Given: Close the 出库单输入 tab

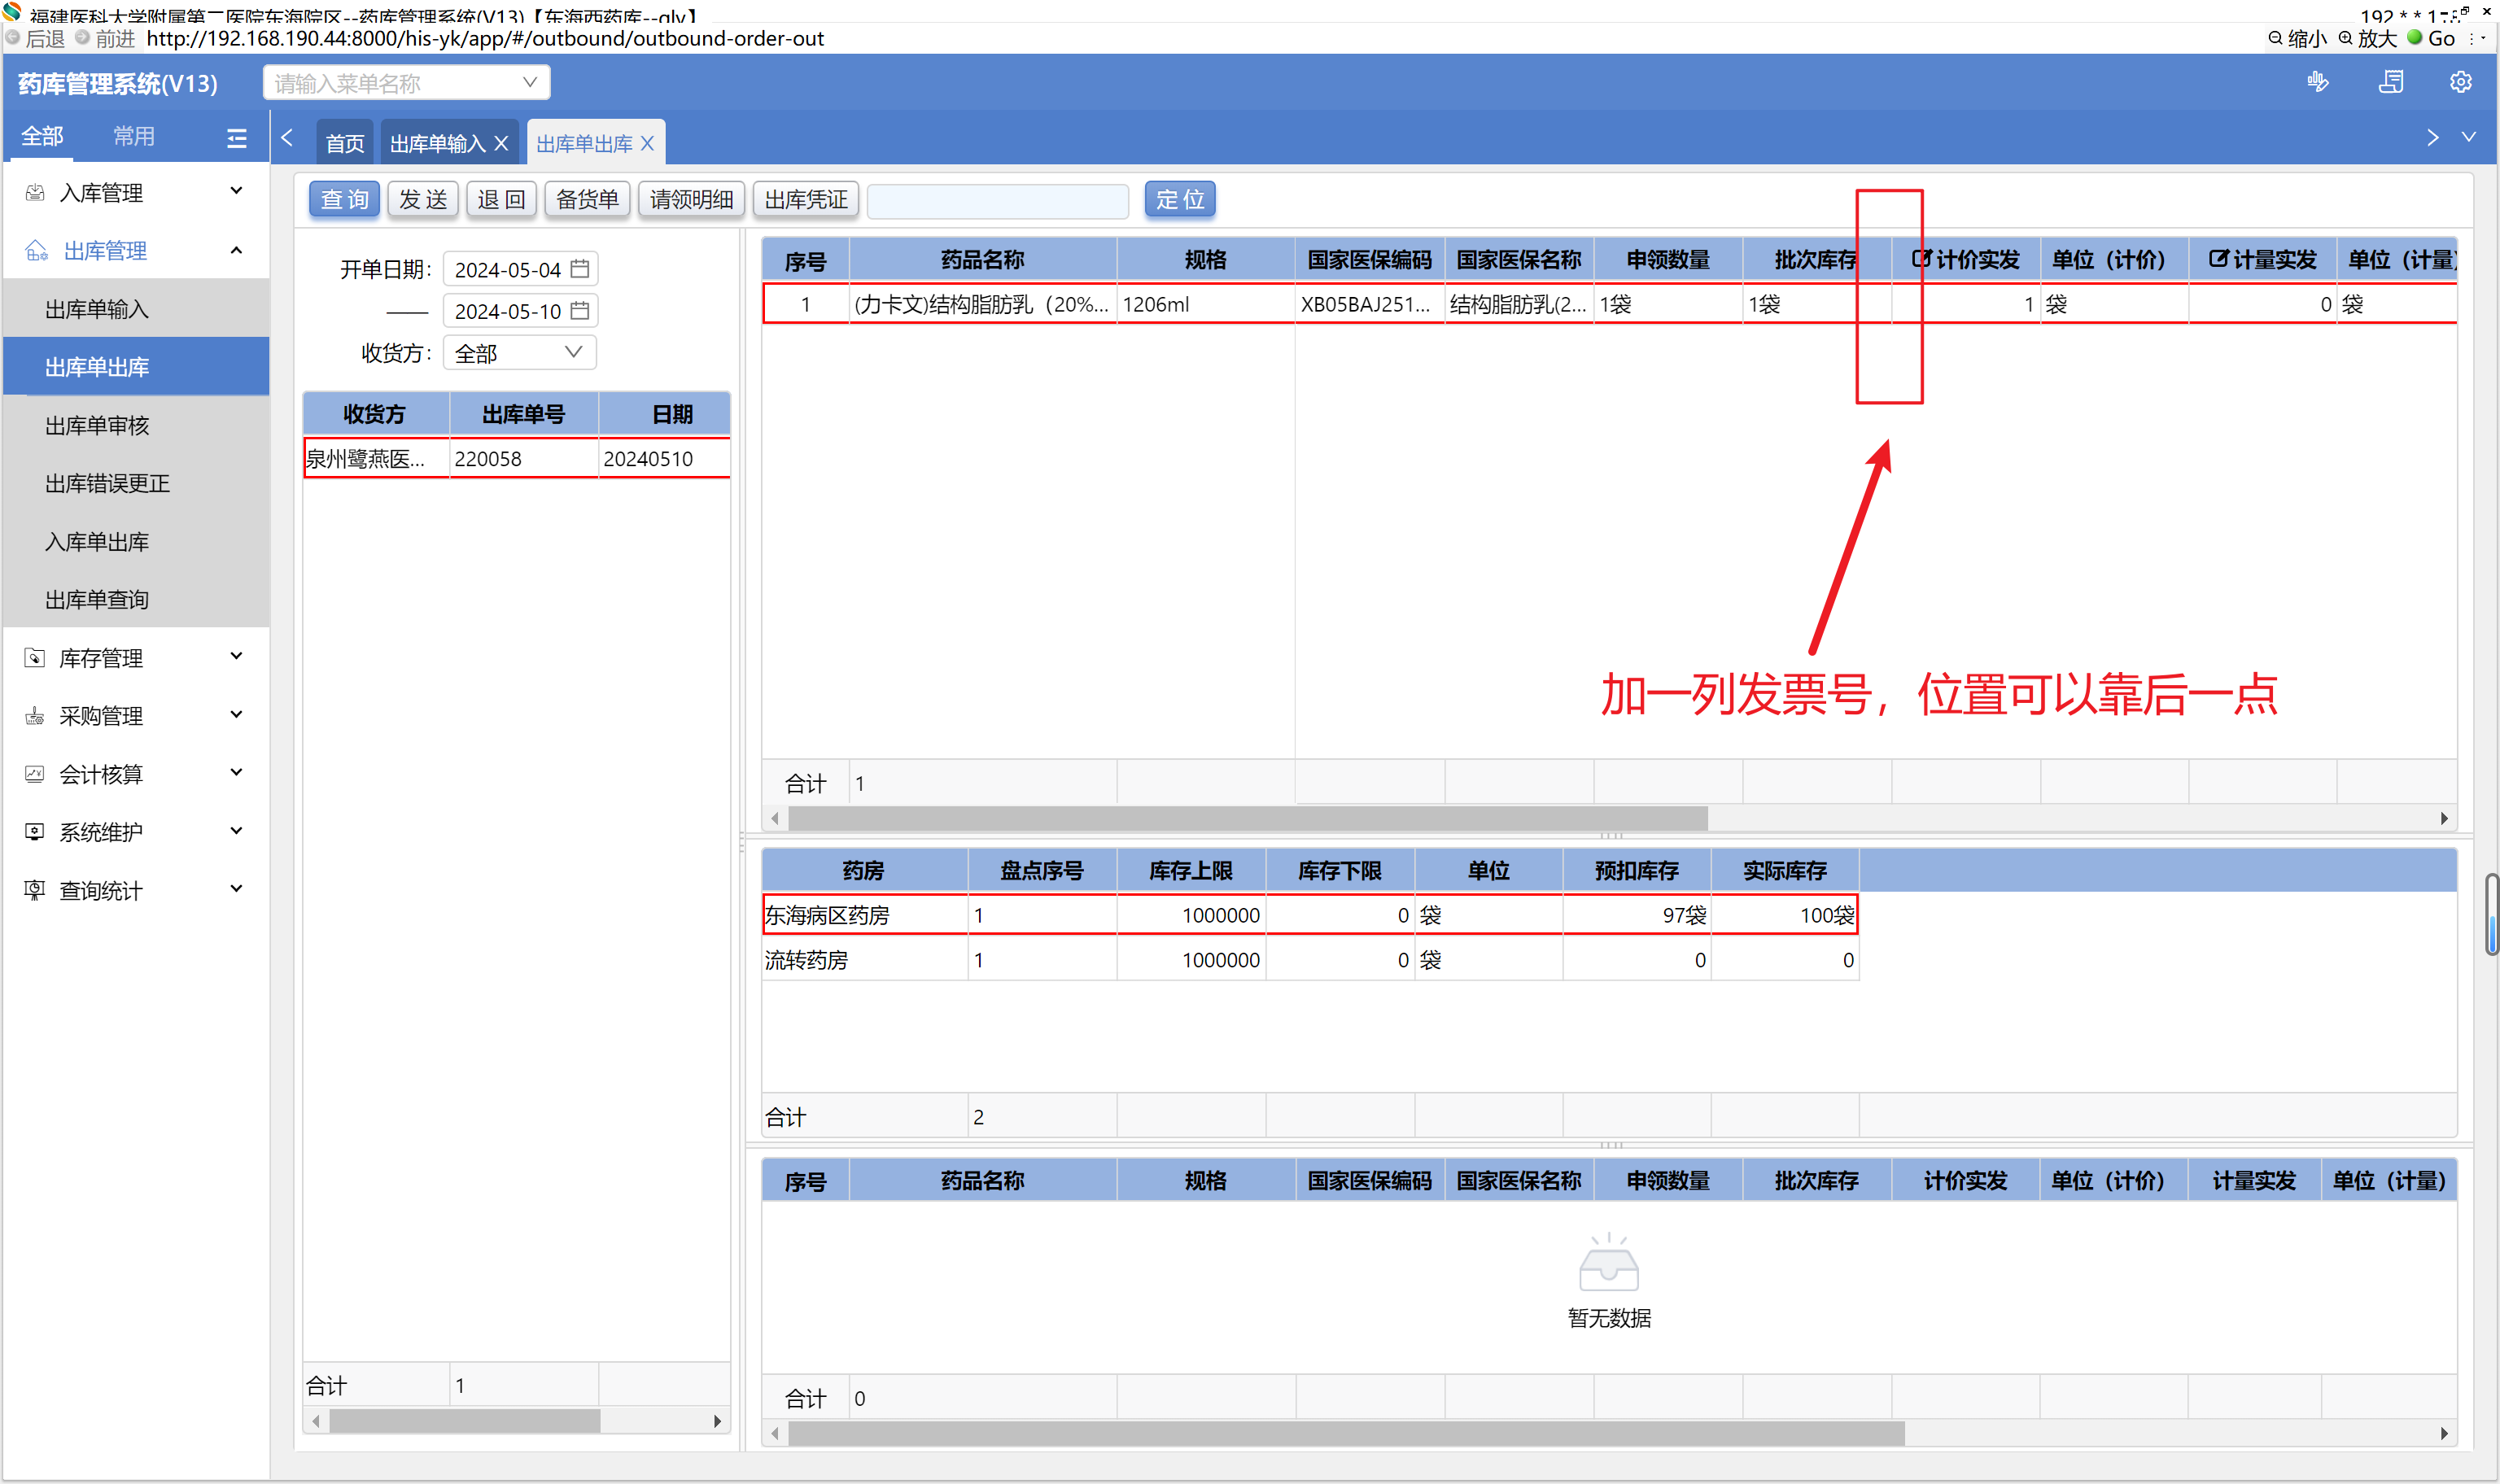Looking at the screenshot, I should click(x=502, y=144).
